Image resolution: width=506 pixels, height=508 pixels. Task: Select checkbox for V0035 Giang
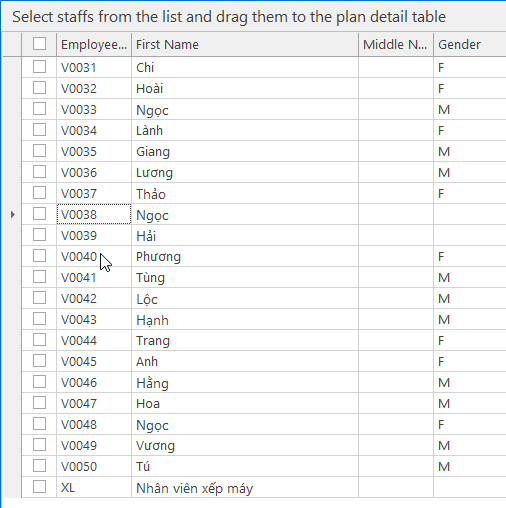point(39,151)
